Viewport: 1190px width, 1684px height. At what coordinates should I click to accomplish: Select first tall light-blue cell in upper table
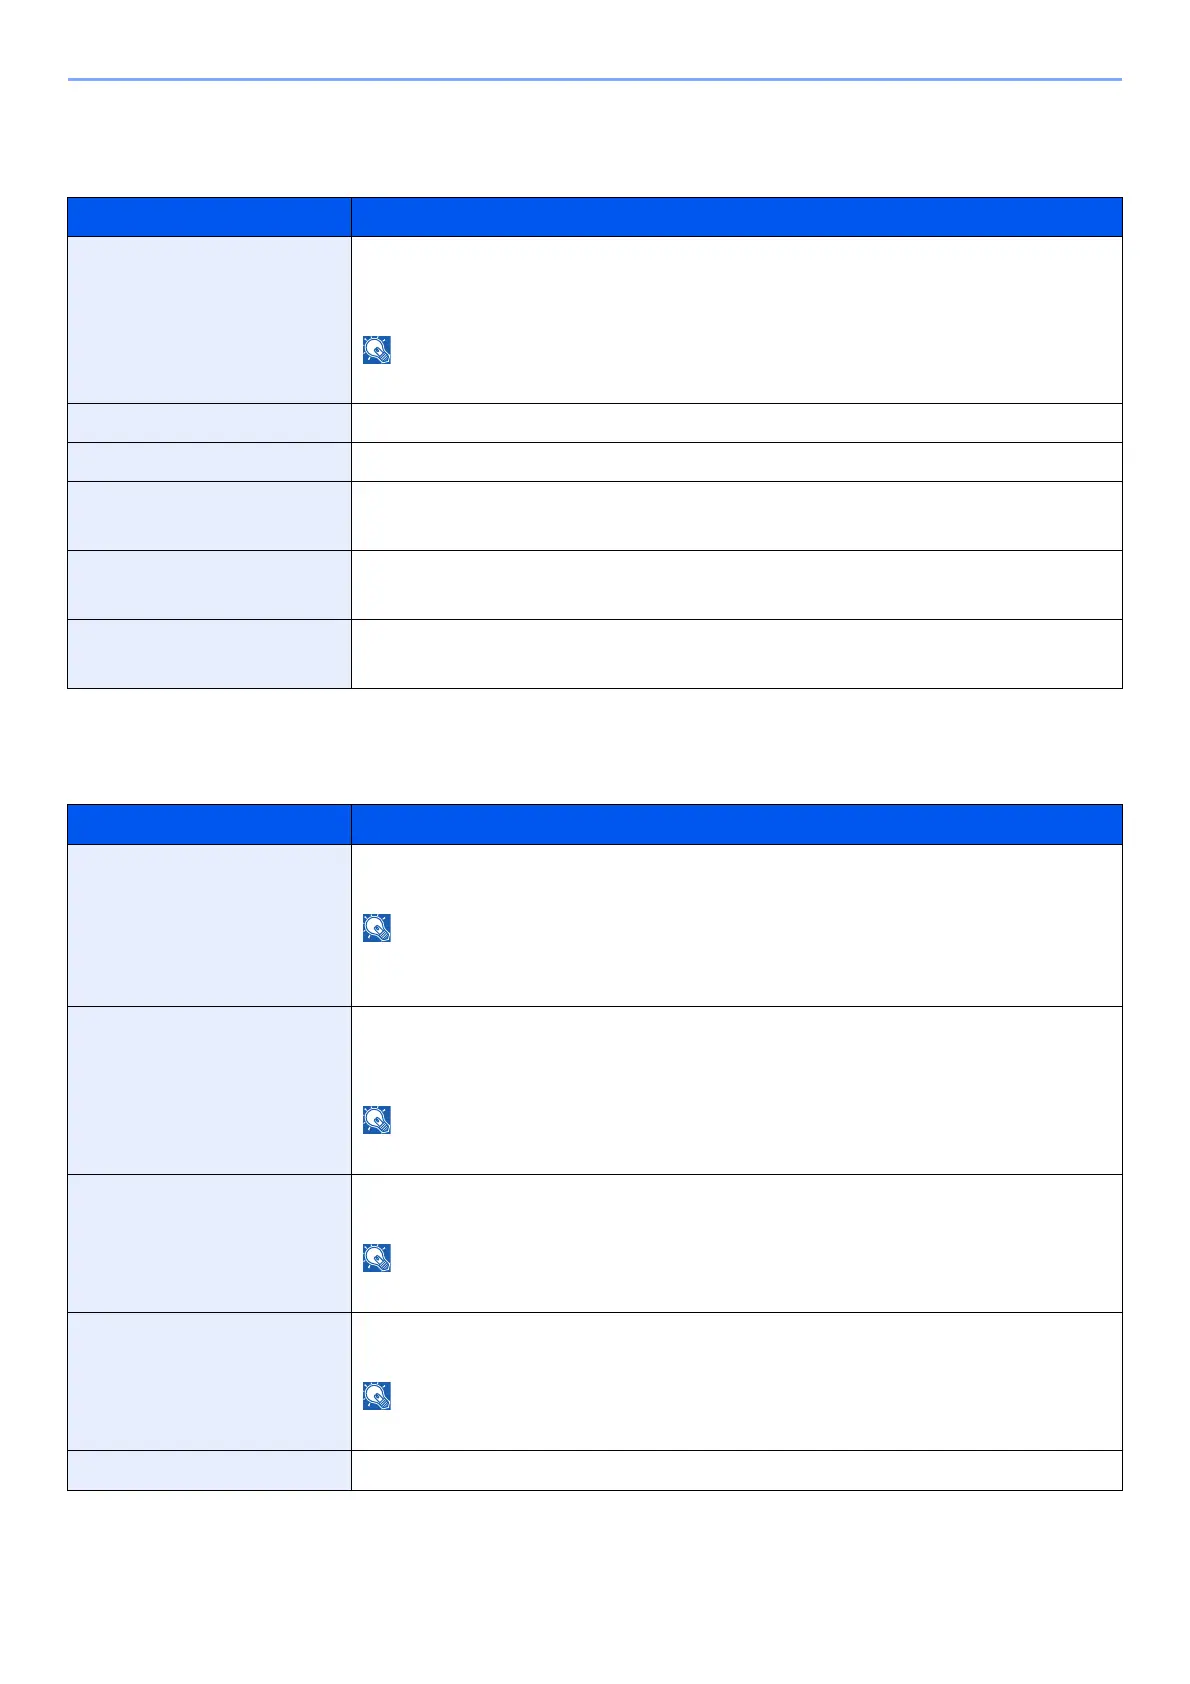(209, 320)
